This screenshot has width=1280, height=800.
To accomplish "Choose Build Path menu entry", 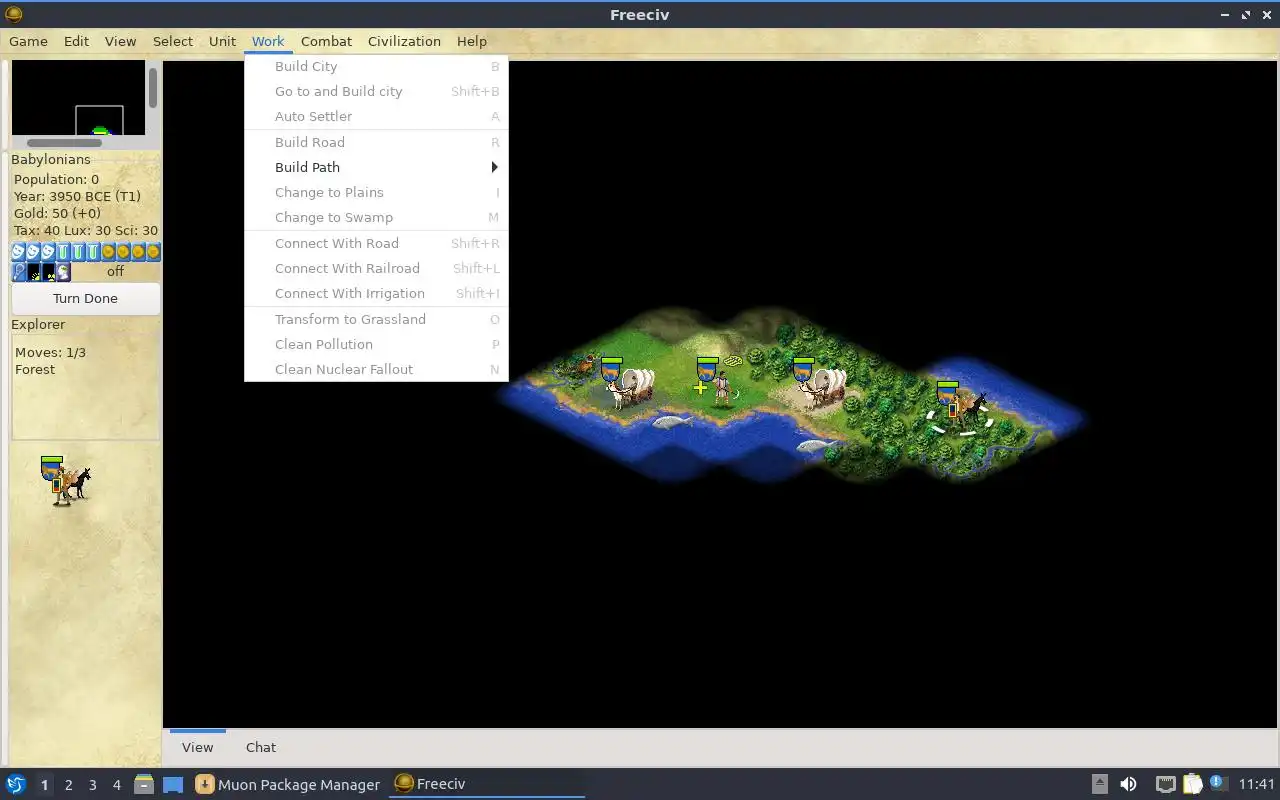I will pyautogui.click(x=376, y=167).
